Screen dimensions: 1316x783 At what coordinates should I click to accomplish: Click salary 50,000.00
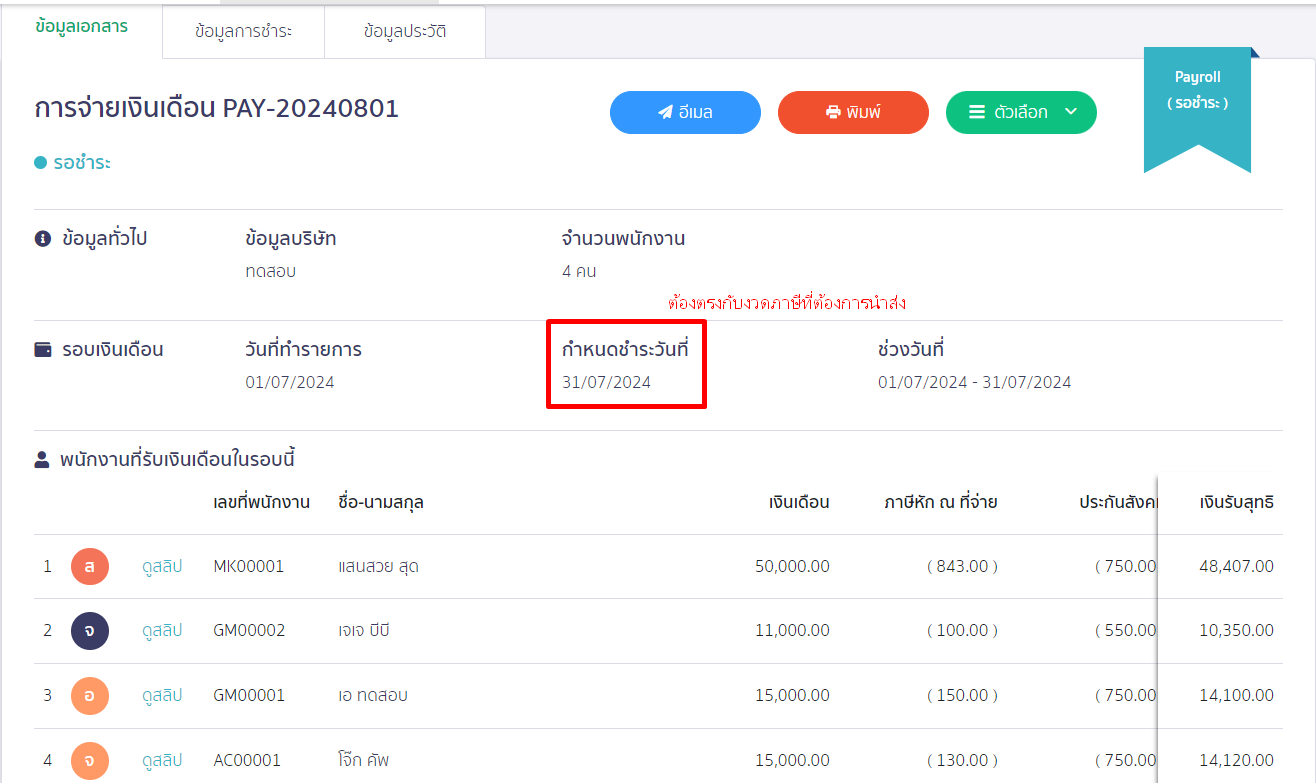[792, 566]
